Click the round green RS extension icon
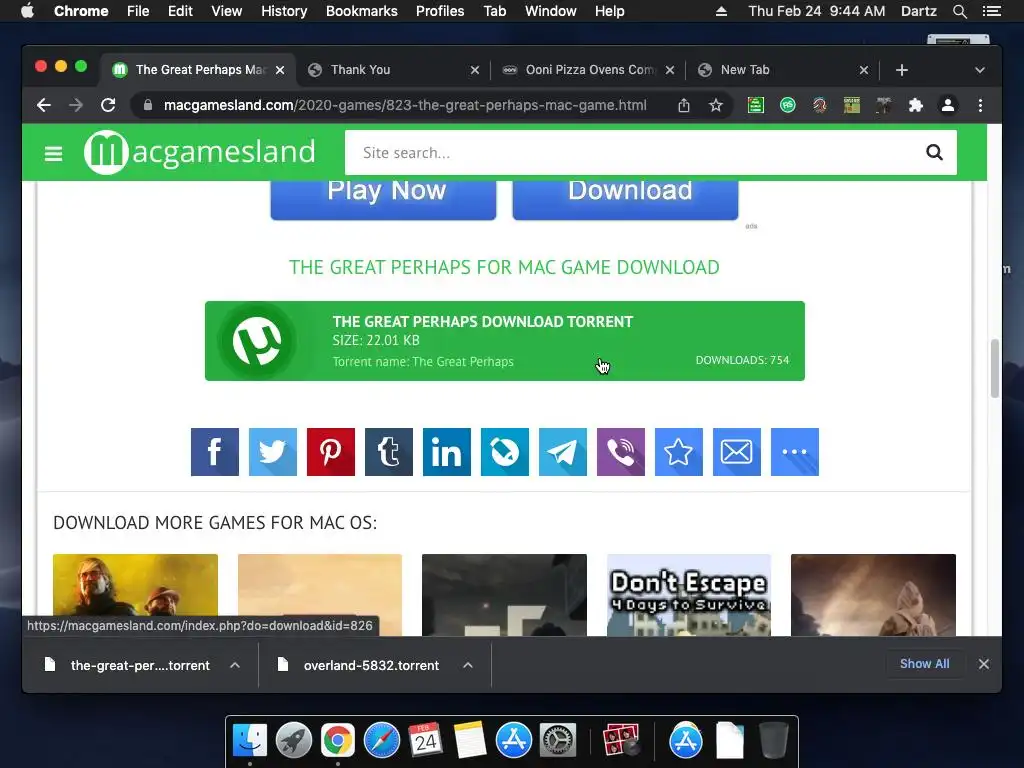Image resolution: width=1024 pixels, height=768 pixels. point(788,105)
